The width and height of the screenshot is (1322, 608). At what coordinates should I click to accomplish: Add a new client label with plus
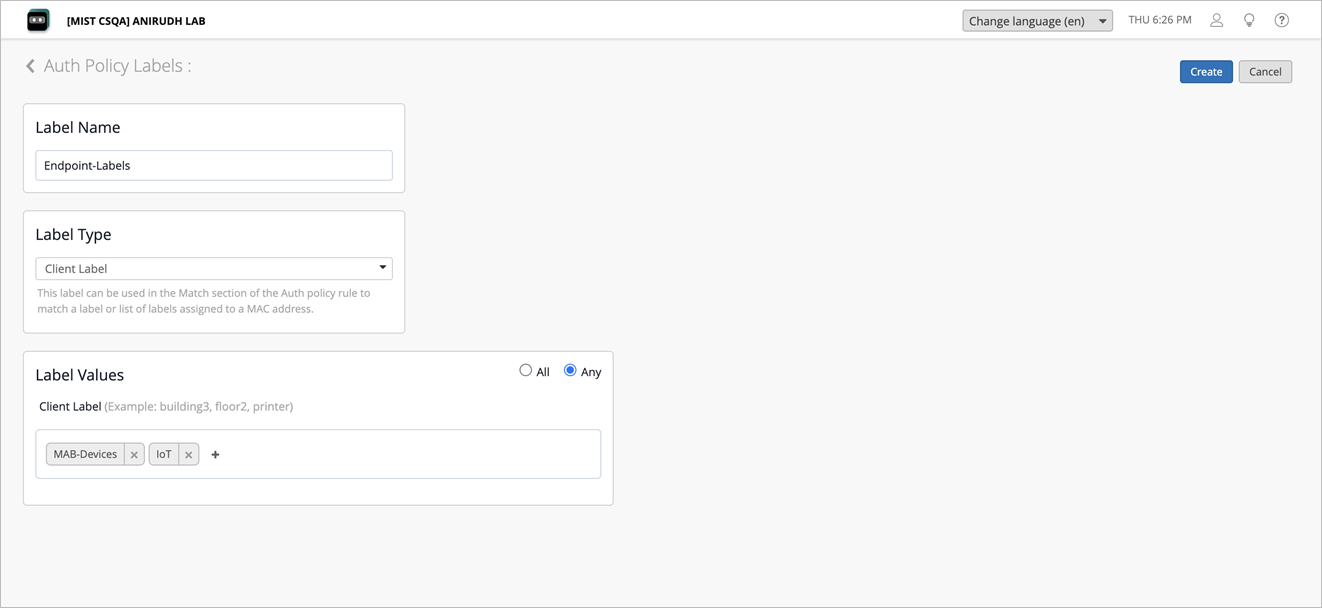(x=215, y=454)
